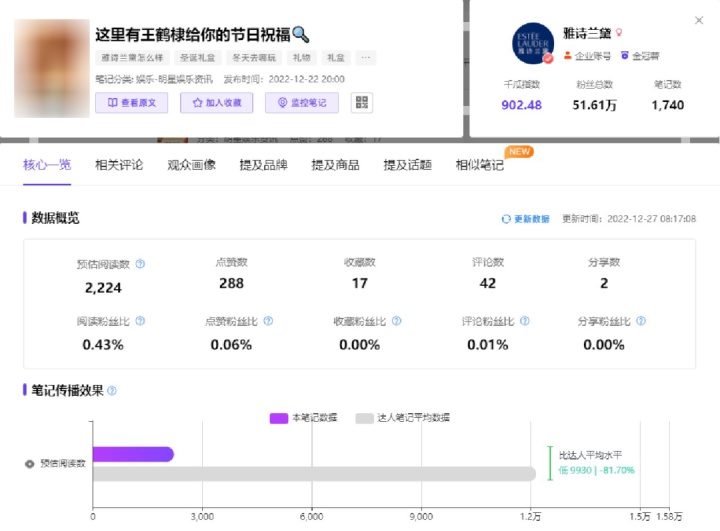Screen dimensions: 720x531
Task: Click the 金冠薯 crown icon
Action: pyautogui.click(x=624, y=56)
